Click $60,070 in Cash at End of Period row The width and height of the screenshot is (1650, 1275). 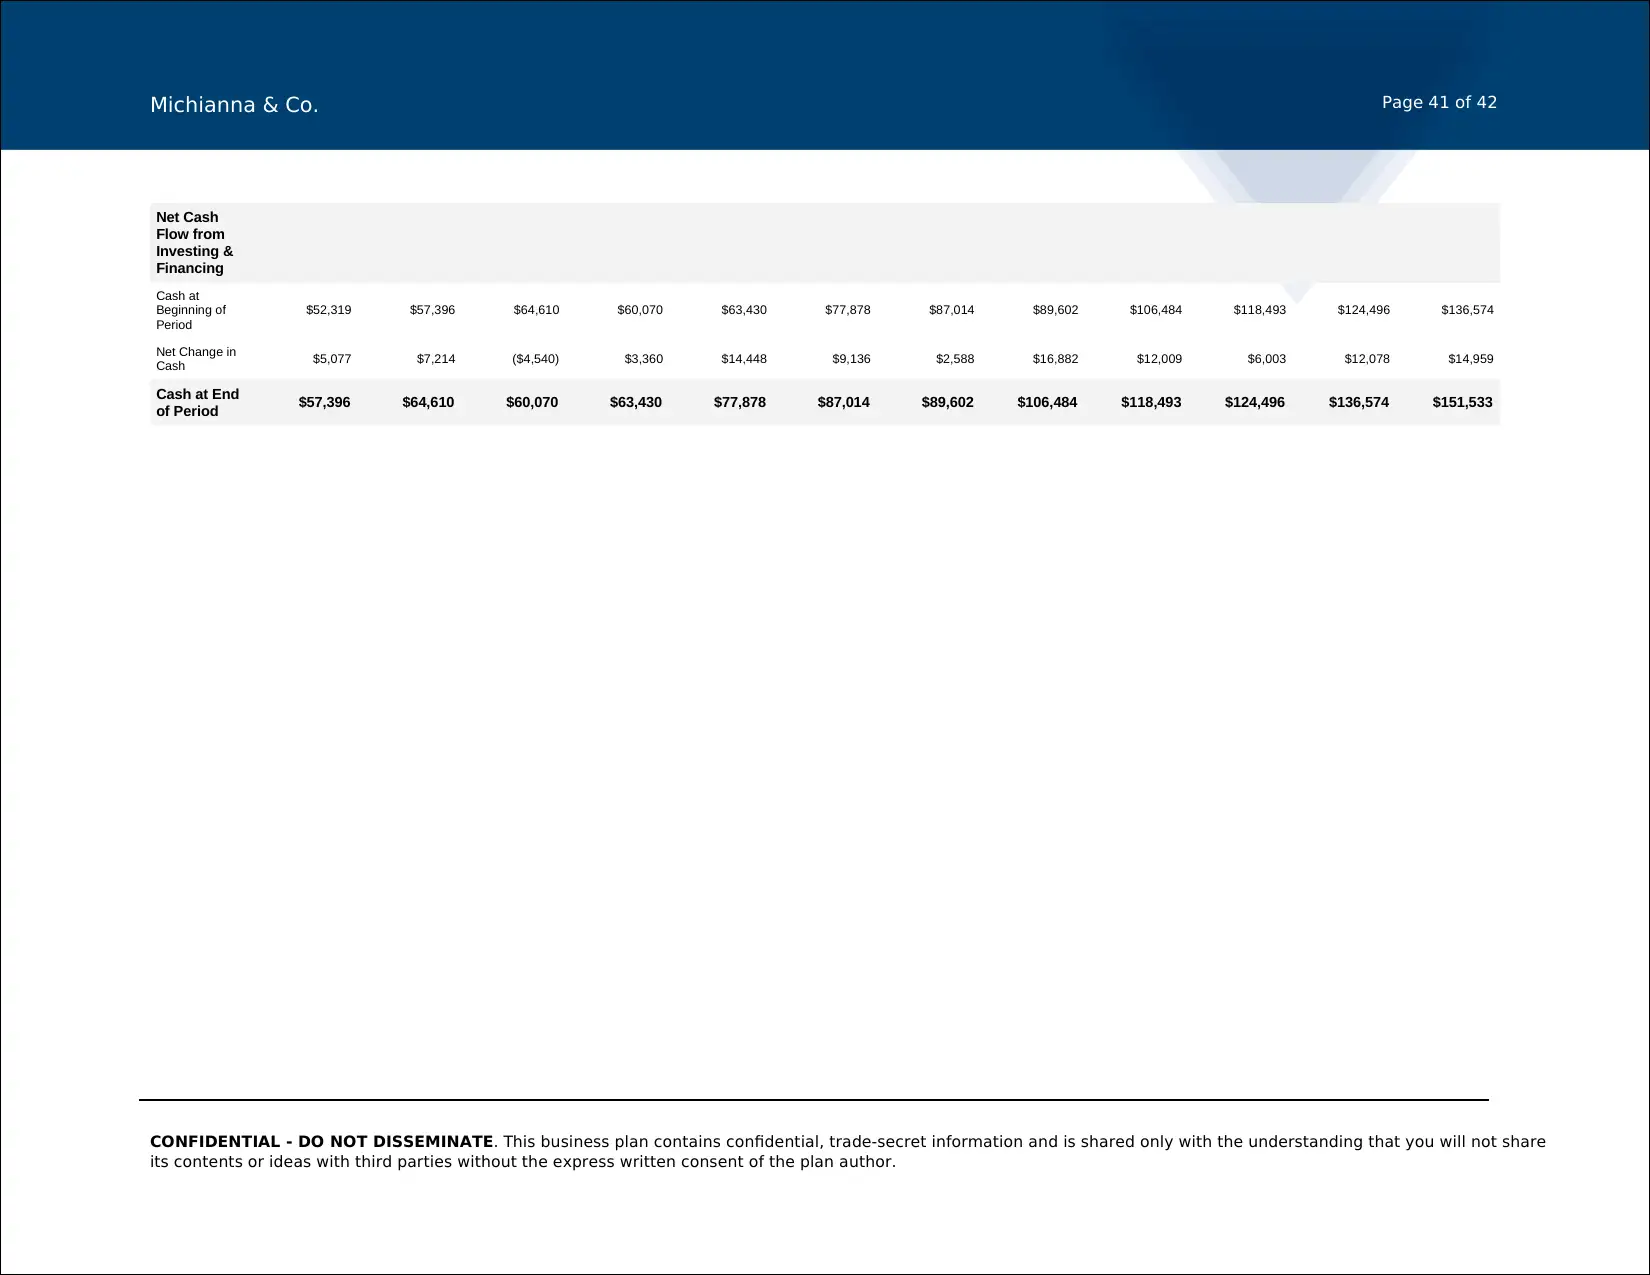pyautogui.click(x=532, y=403)
